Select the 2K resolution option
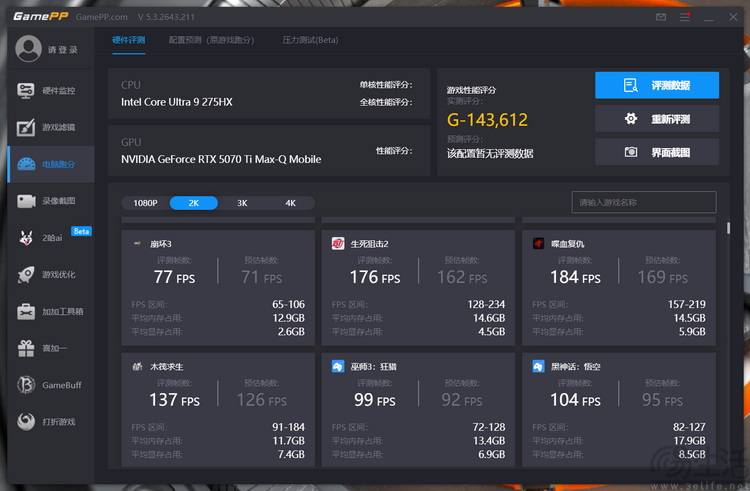Viewport: 750px width, 491px height. (x=194, y=203)
